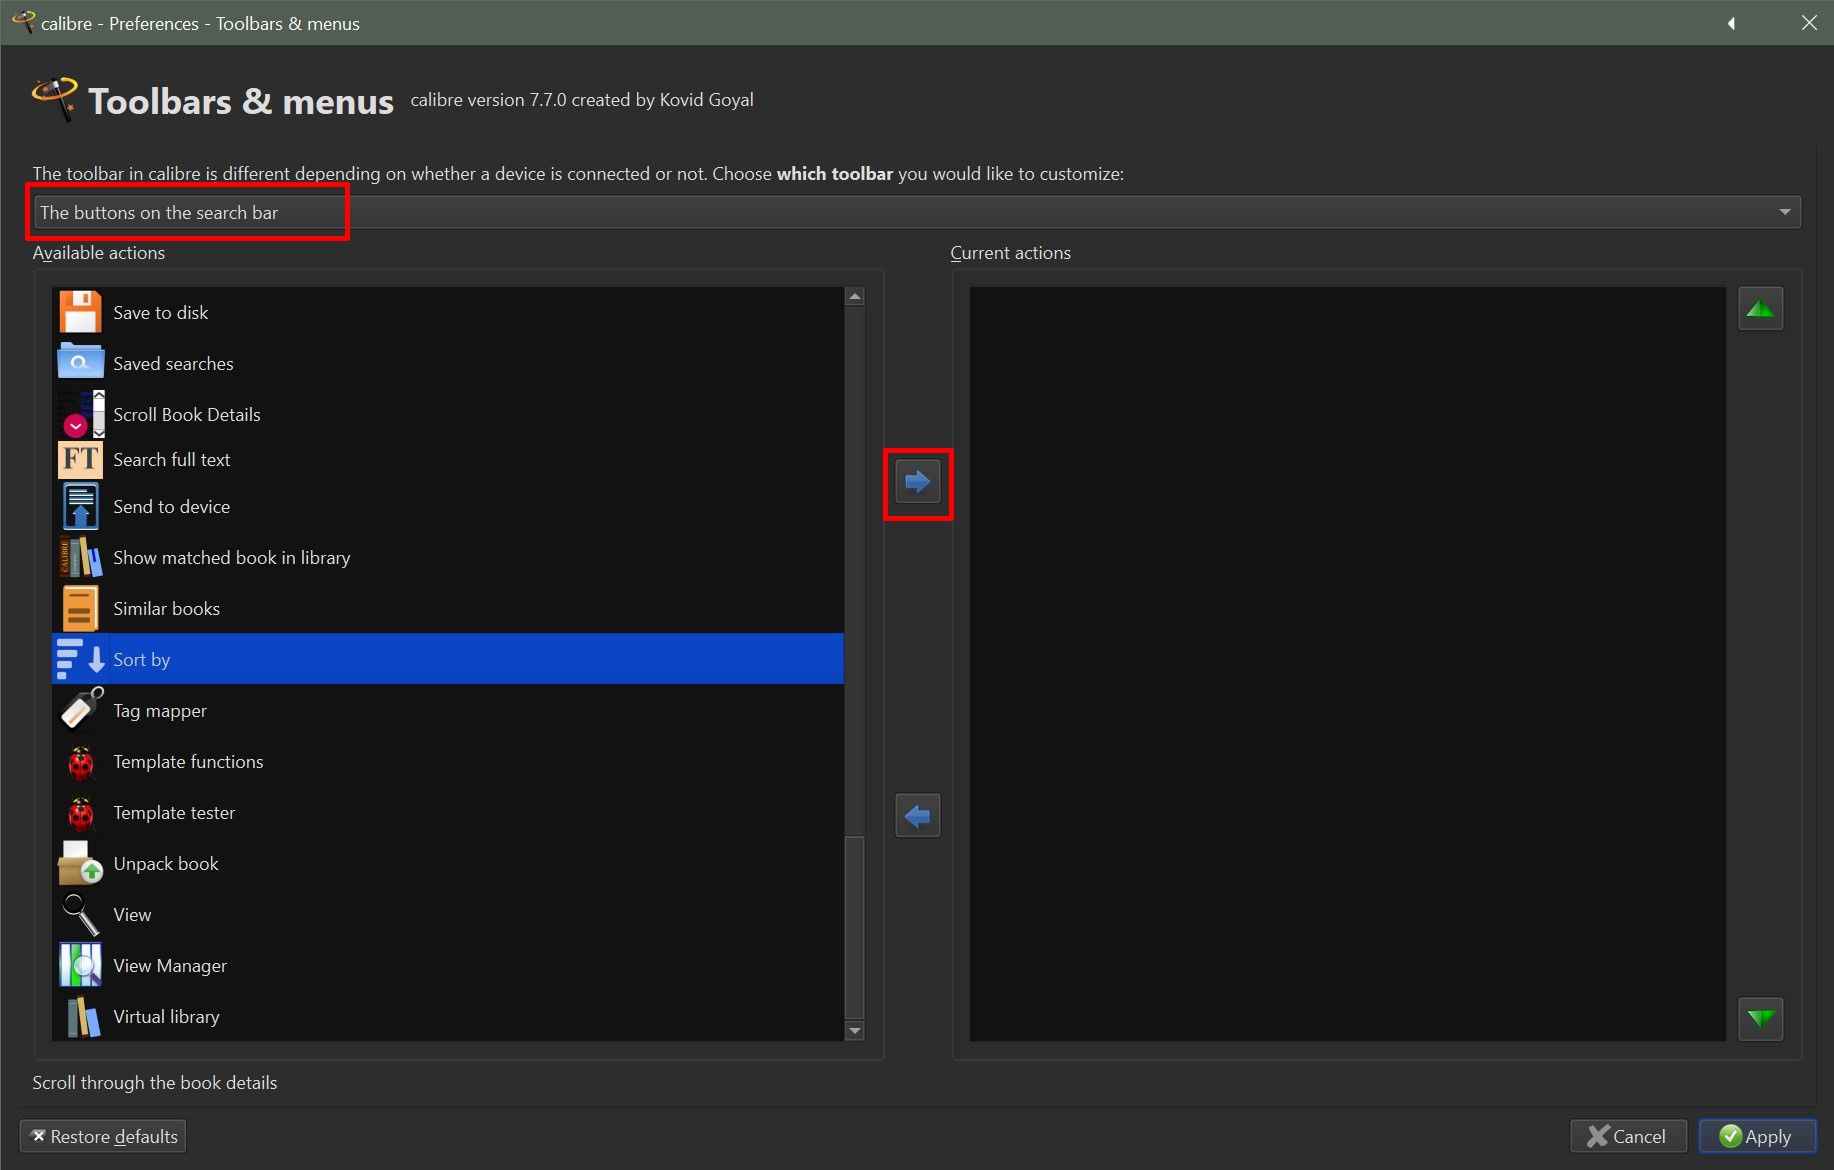Click the Template tester bug icon

click(x=80, y=813)
